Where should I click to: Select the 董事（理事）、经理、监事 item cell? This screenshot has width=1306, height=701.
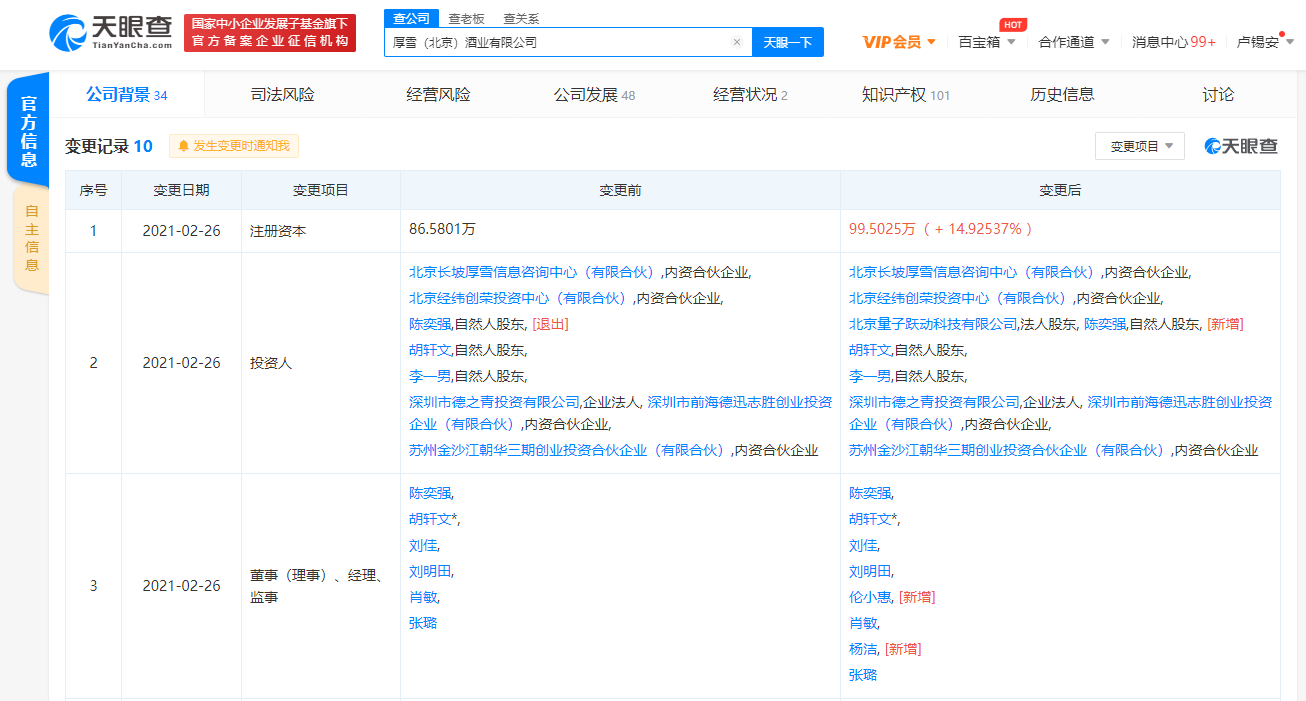(320, 586)
